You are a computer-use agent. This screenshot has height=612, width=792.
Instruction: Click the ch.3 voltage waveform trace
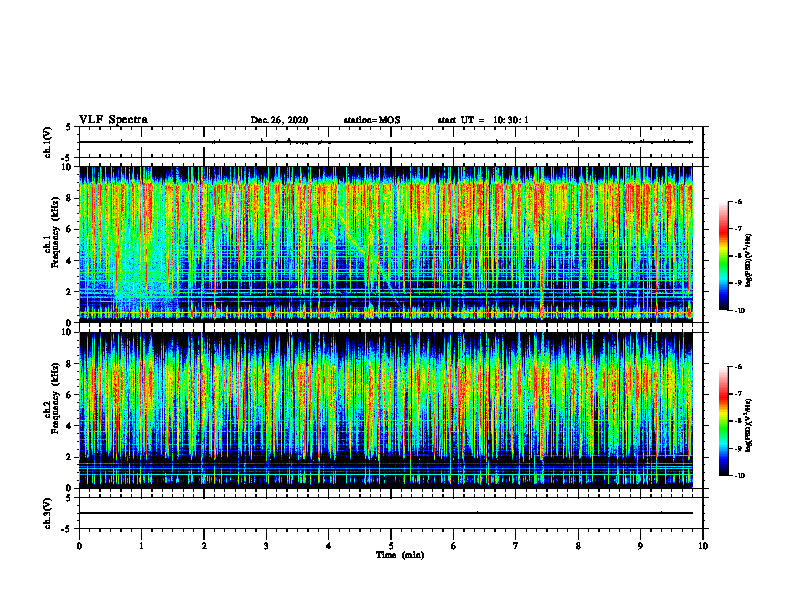point(386,513)
